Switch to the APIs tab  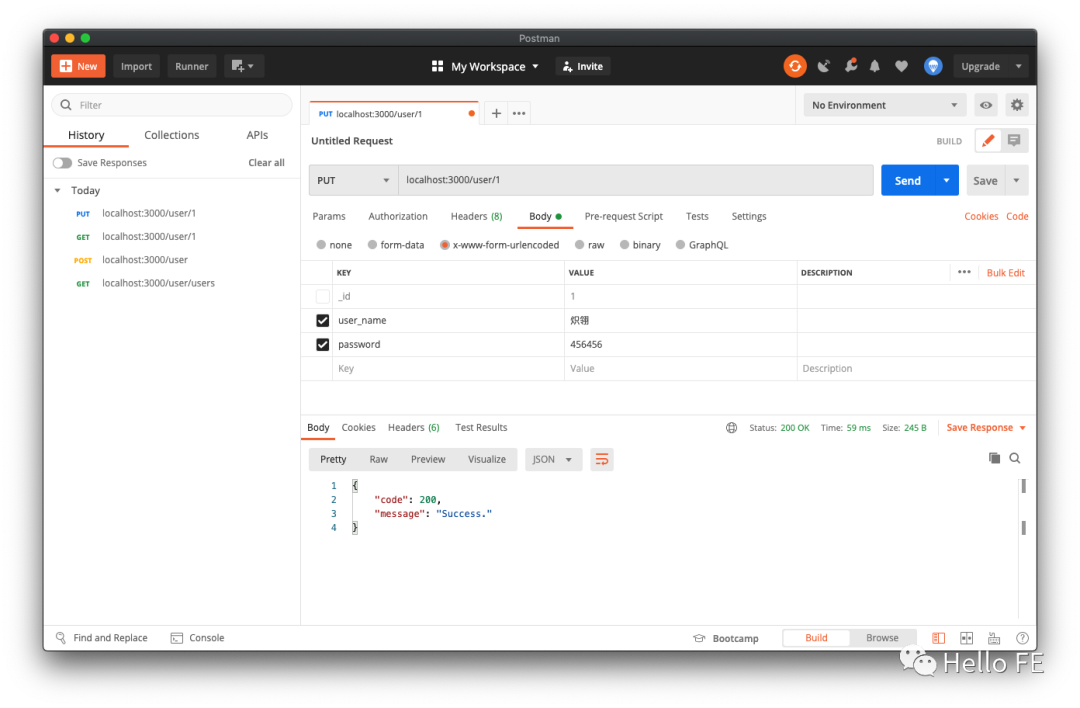(x=257, y=135)
